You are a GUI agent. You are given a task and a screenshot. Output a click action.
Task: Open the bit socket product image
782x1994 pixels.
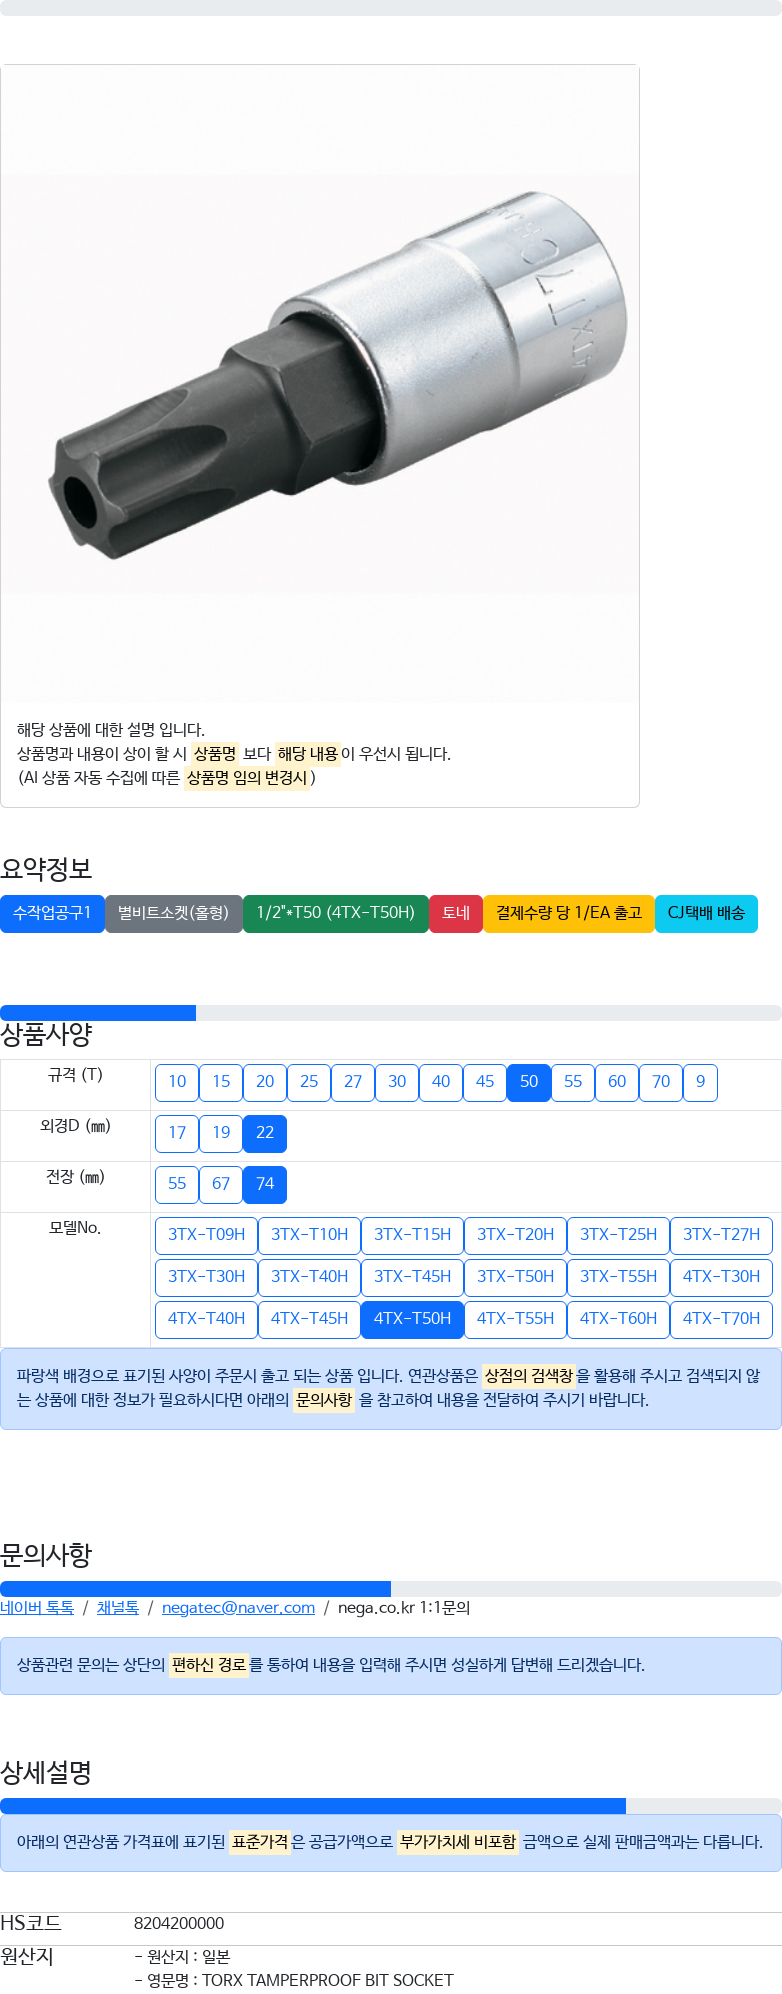[320, 384]
